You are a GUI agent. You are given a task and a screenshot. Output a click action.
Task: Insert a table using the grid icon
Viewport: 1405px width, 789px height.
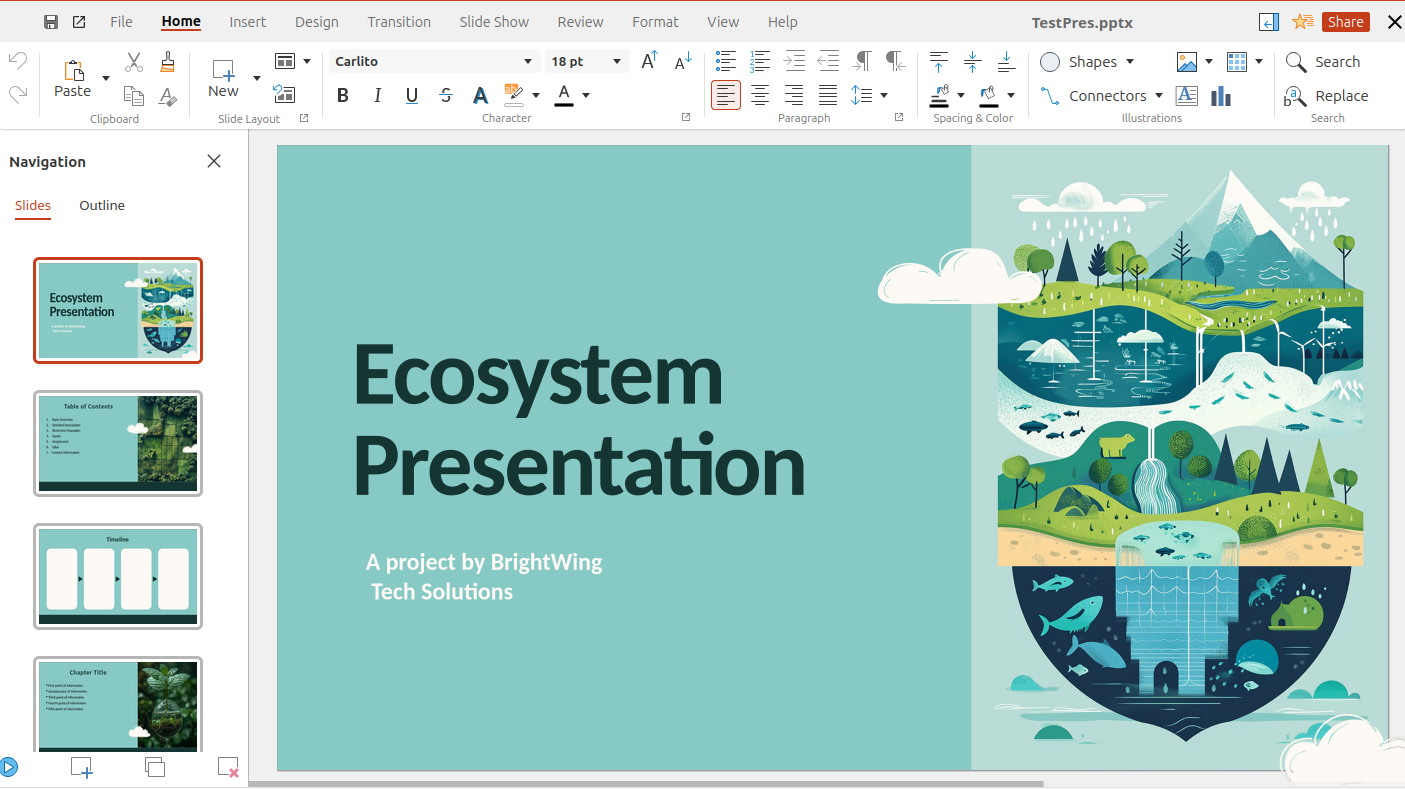point(1237,62)
